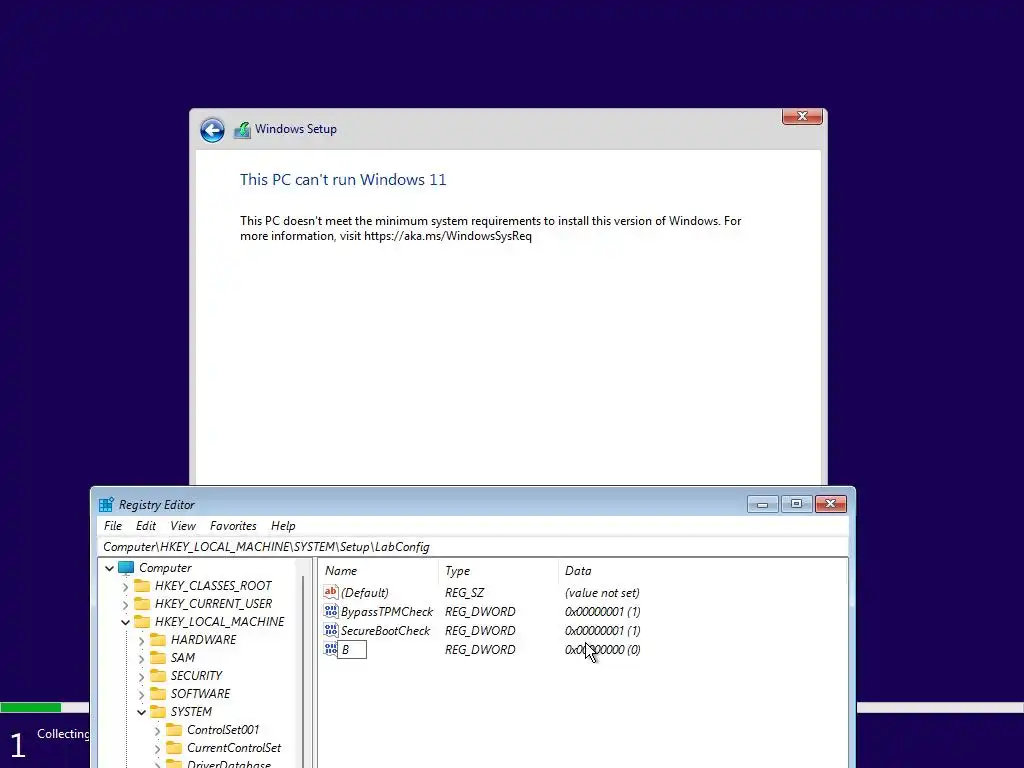This screenshot has width=1024, height=768.
Task: Click the CurrentControlSet folder icon
Action: click(x=174, y=748)
